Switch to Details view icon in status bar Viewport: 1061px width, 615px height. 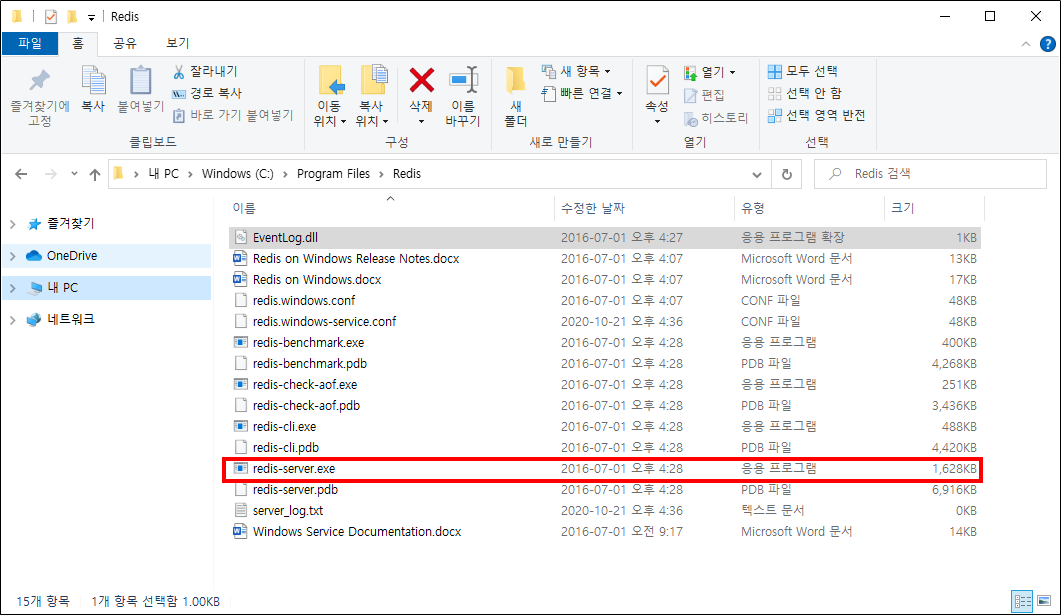coord(1022,601)
